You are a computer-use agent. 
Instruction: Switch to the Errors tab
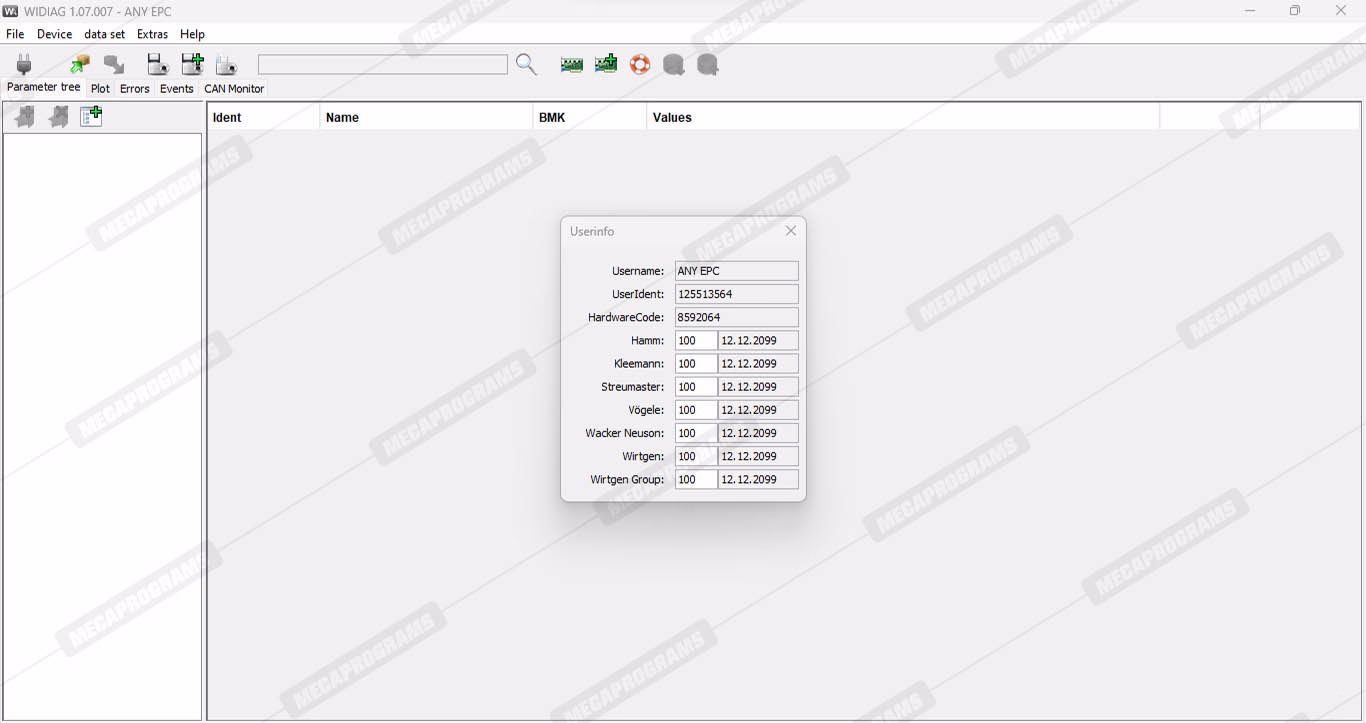click(134, 89)
